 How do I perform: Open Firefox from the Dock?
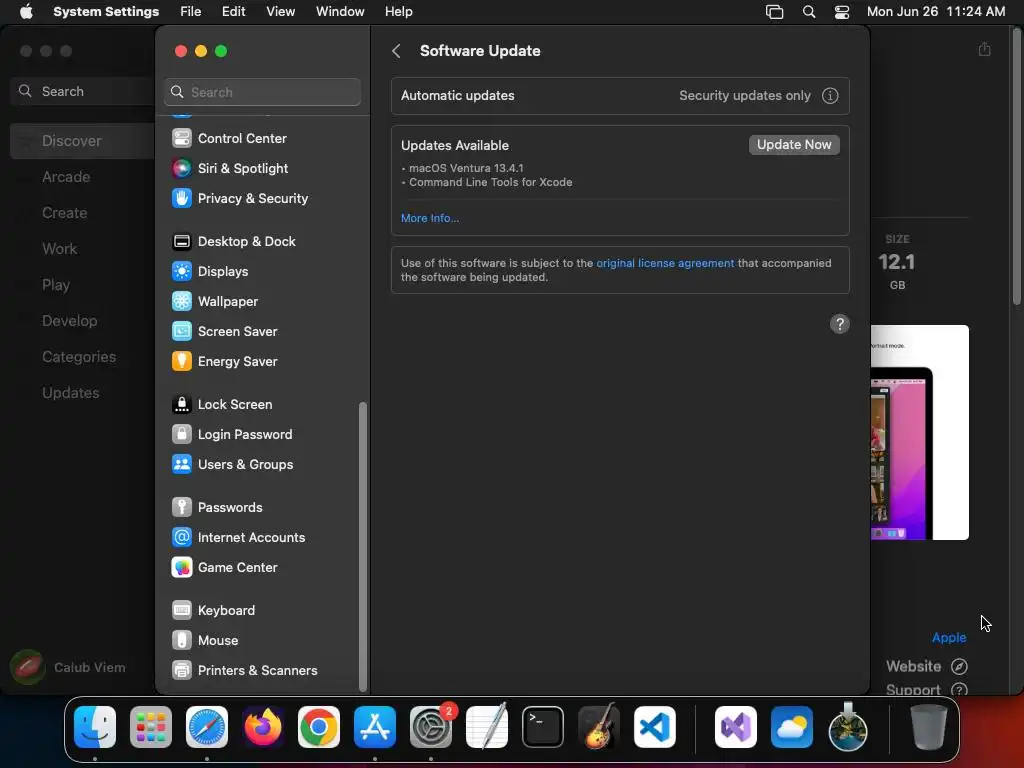point(263,727)
